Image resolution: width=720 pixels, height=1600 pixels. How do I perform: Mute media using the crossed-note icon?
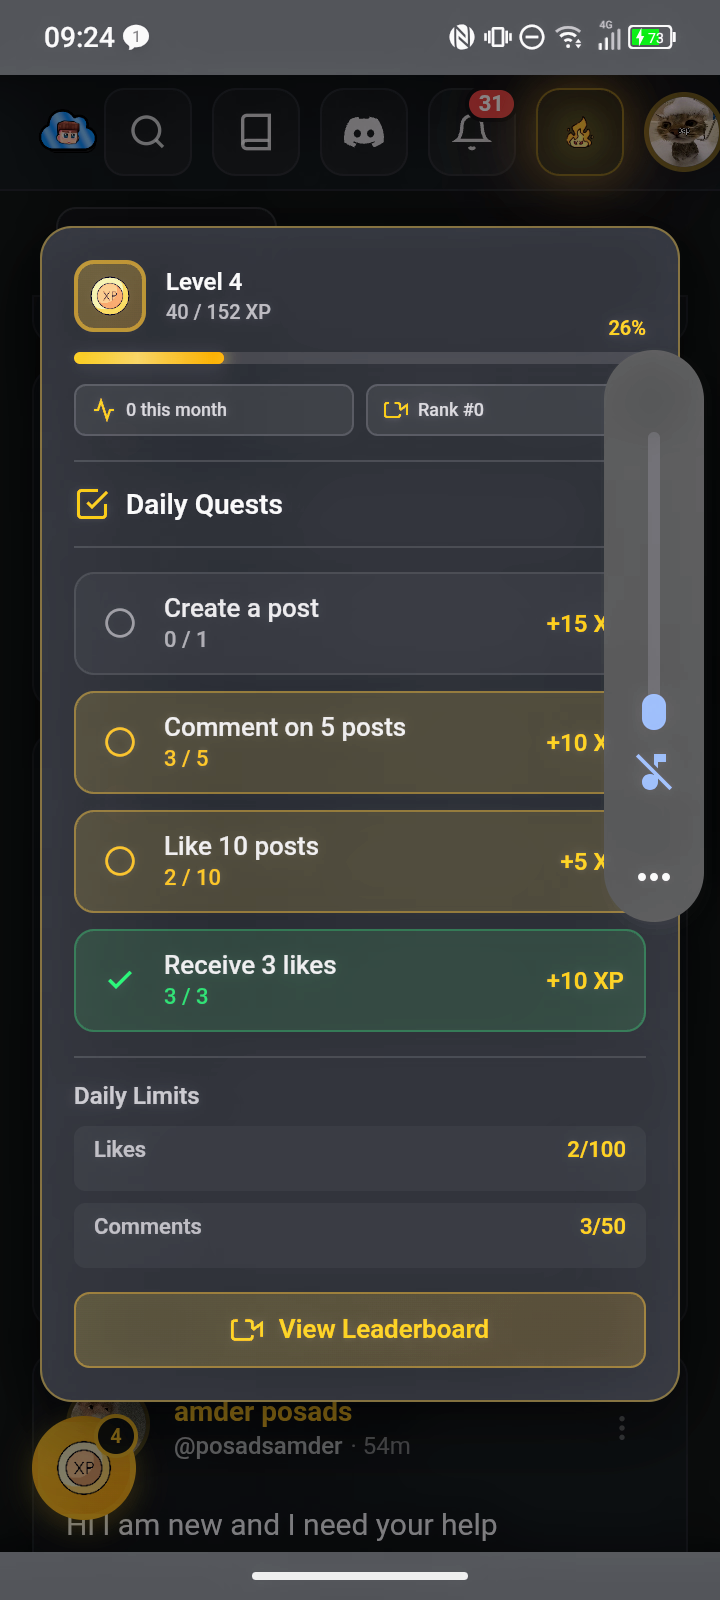pyautogui.click(x=654, y=772)
